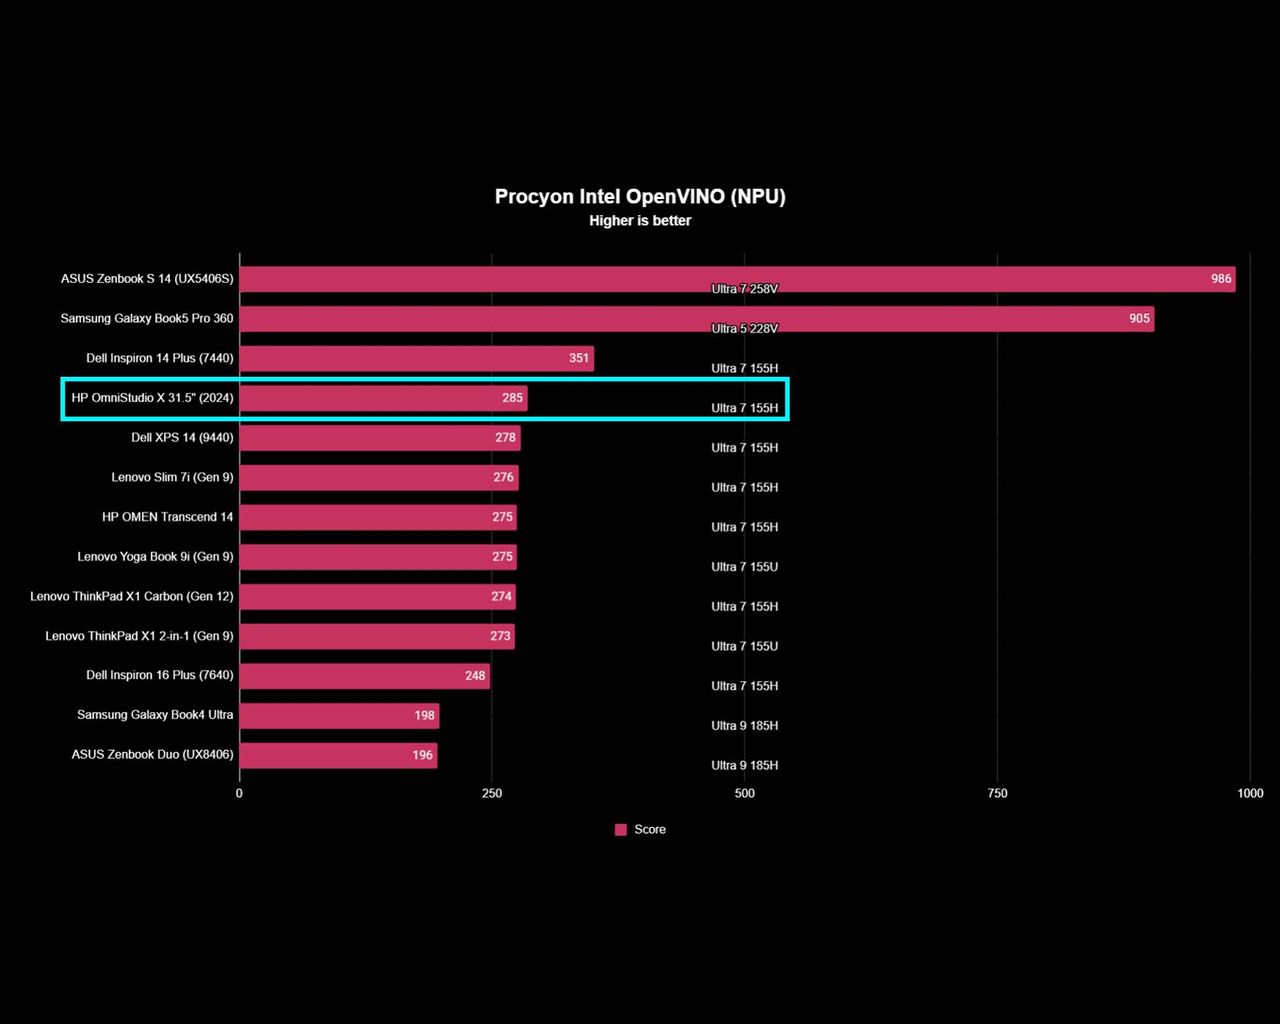Click Ultra 9 185H label in Galaxy Book4 Ultra row

coord(744,726)
